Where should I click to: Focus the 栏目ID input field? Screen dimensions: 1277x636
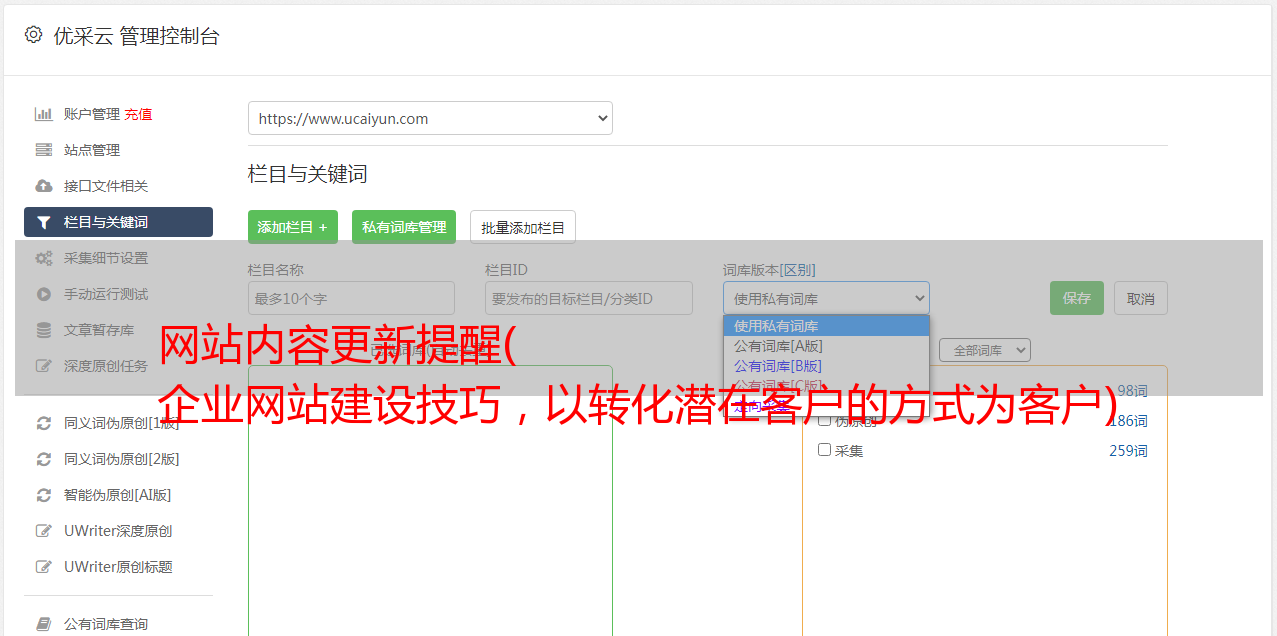(x=589, y=298)
